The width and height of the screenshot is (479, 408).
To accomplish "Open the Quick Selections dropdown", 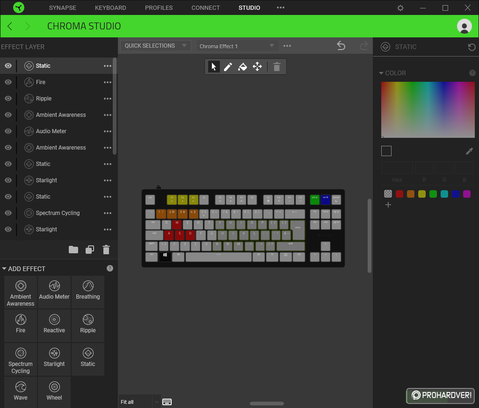I will point(155,46).
